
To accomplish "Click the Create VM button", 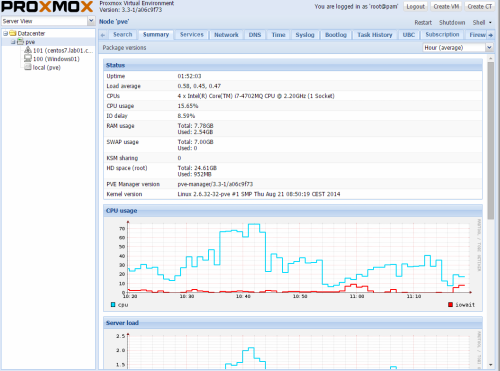I will click(x=446, y=7).
